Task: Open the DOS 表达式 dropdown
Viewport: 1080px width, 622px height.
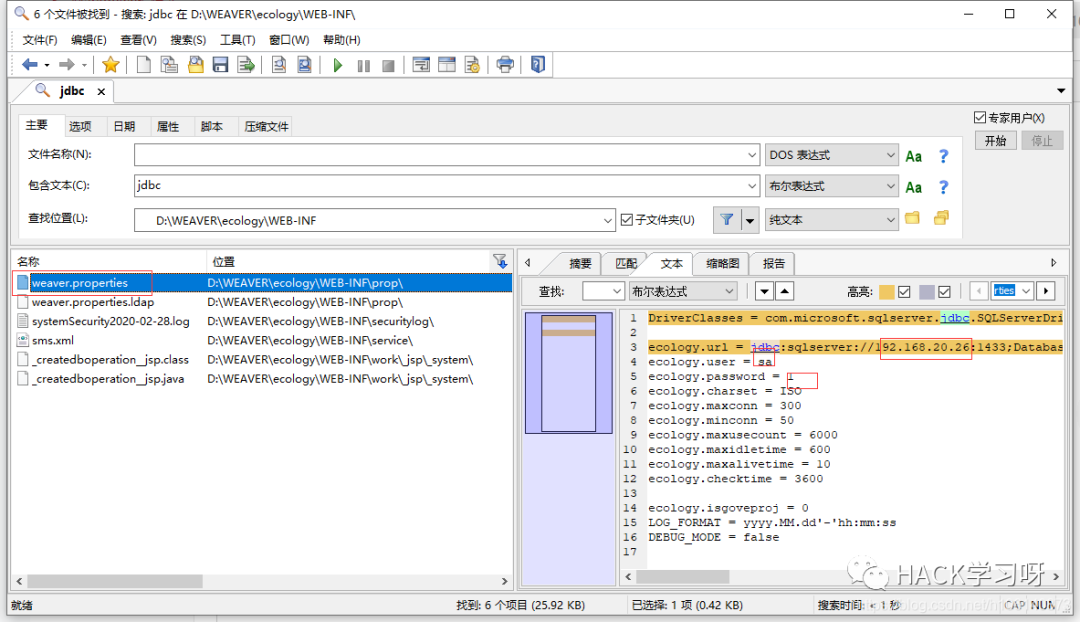Action: click(x=890, y=156)
